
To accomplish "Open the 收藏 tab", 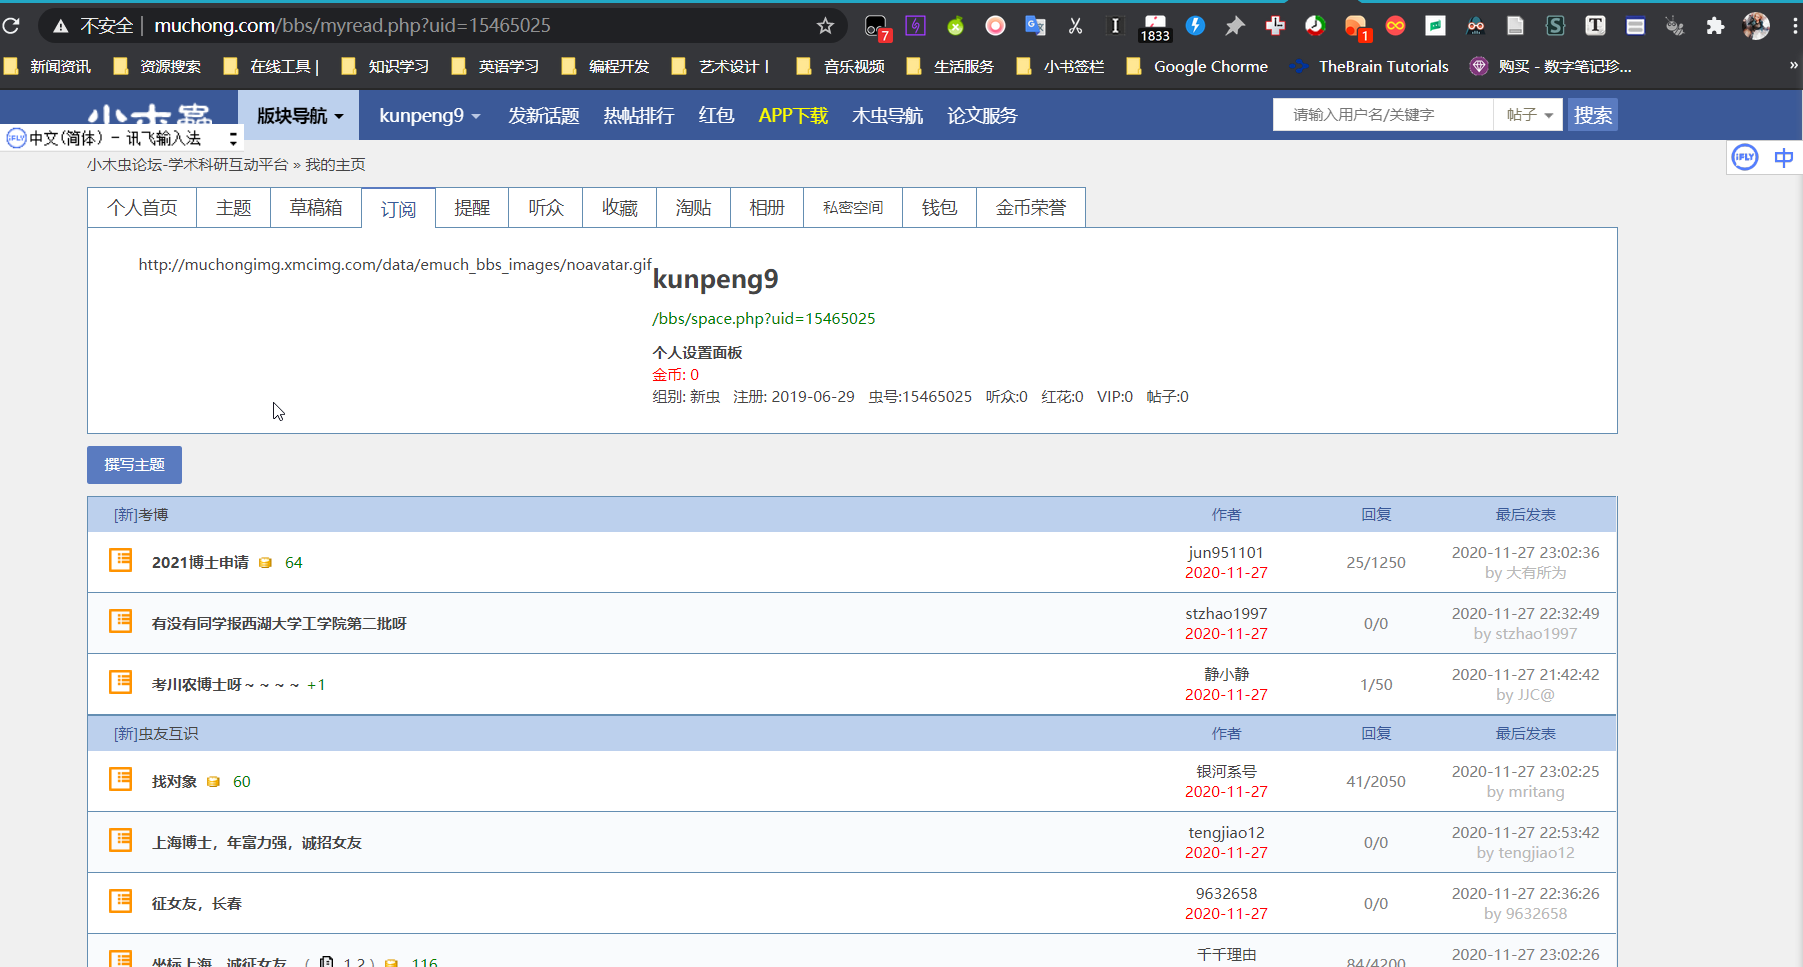I will click(x=620, y=208).
